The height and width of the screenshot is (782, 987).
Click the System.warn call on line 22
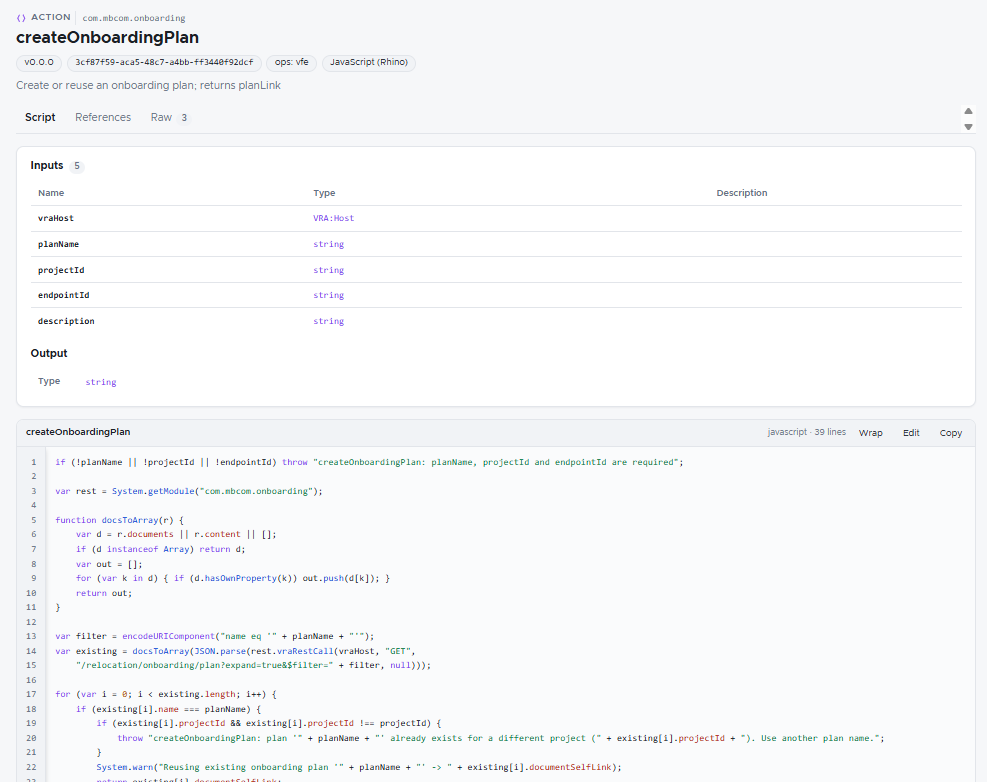(x=359, y=767)
